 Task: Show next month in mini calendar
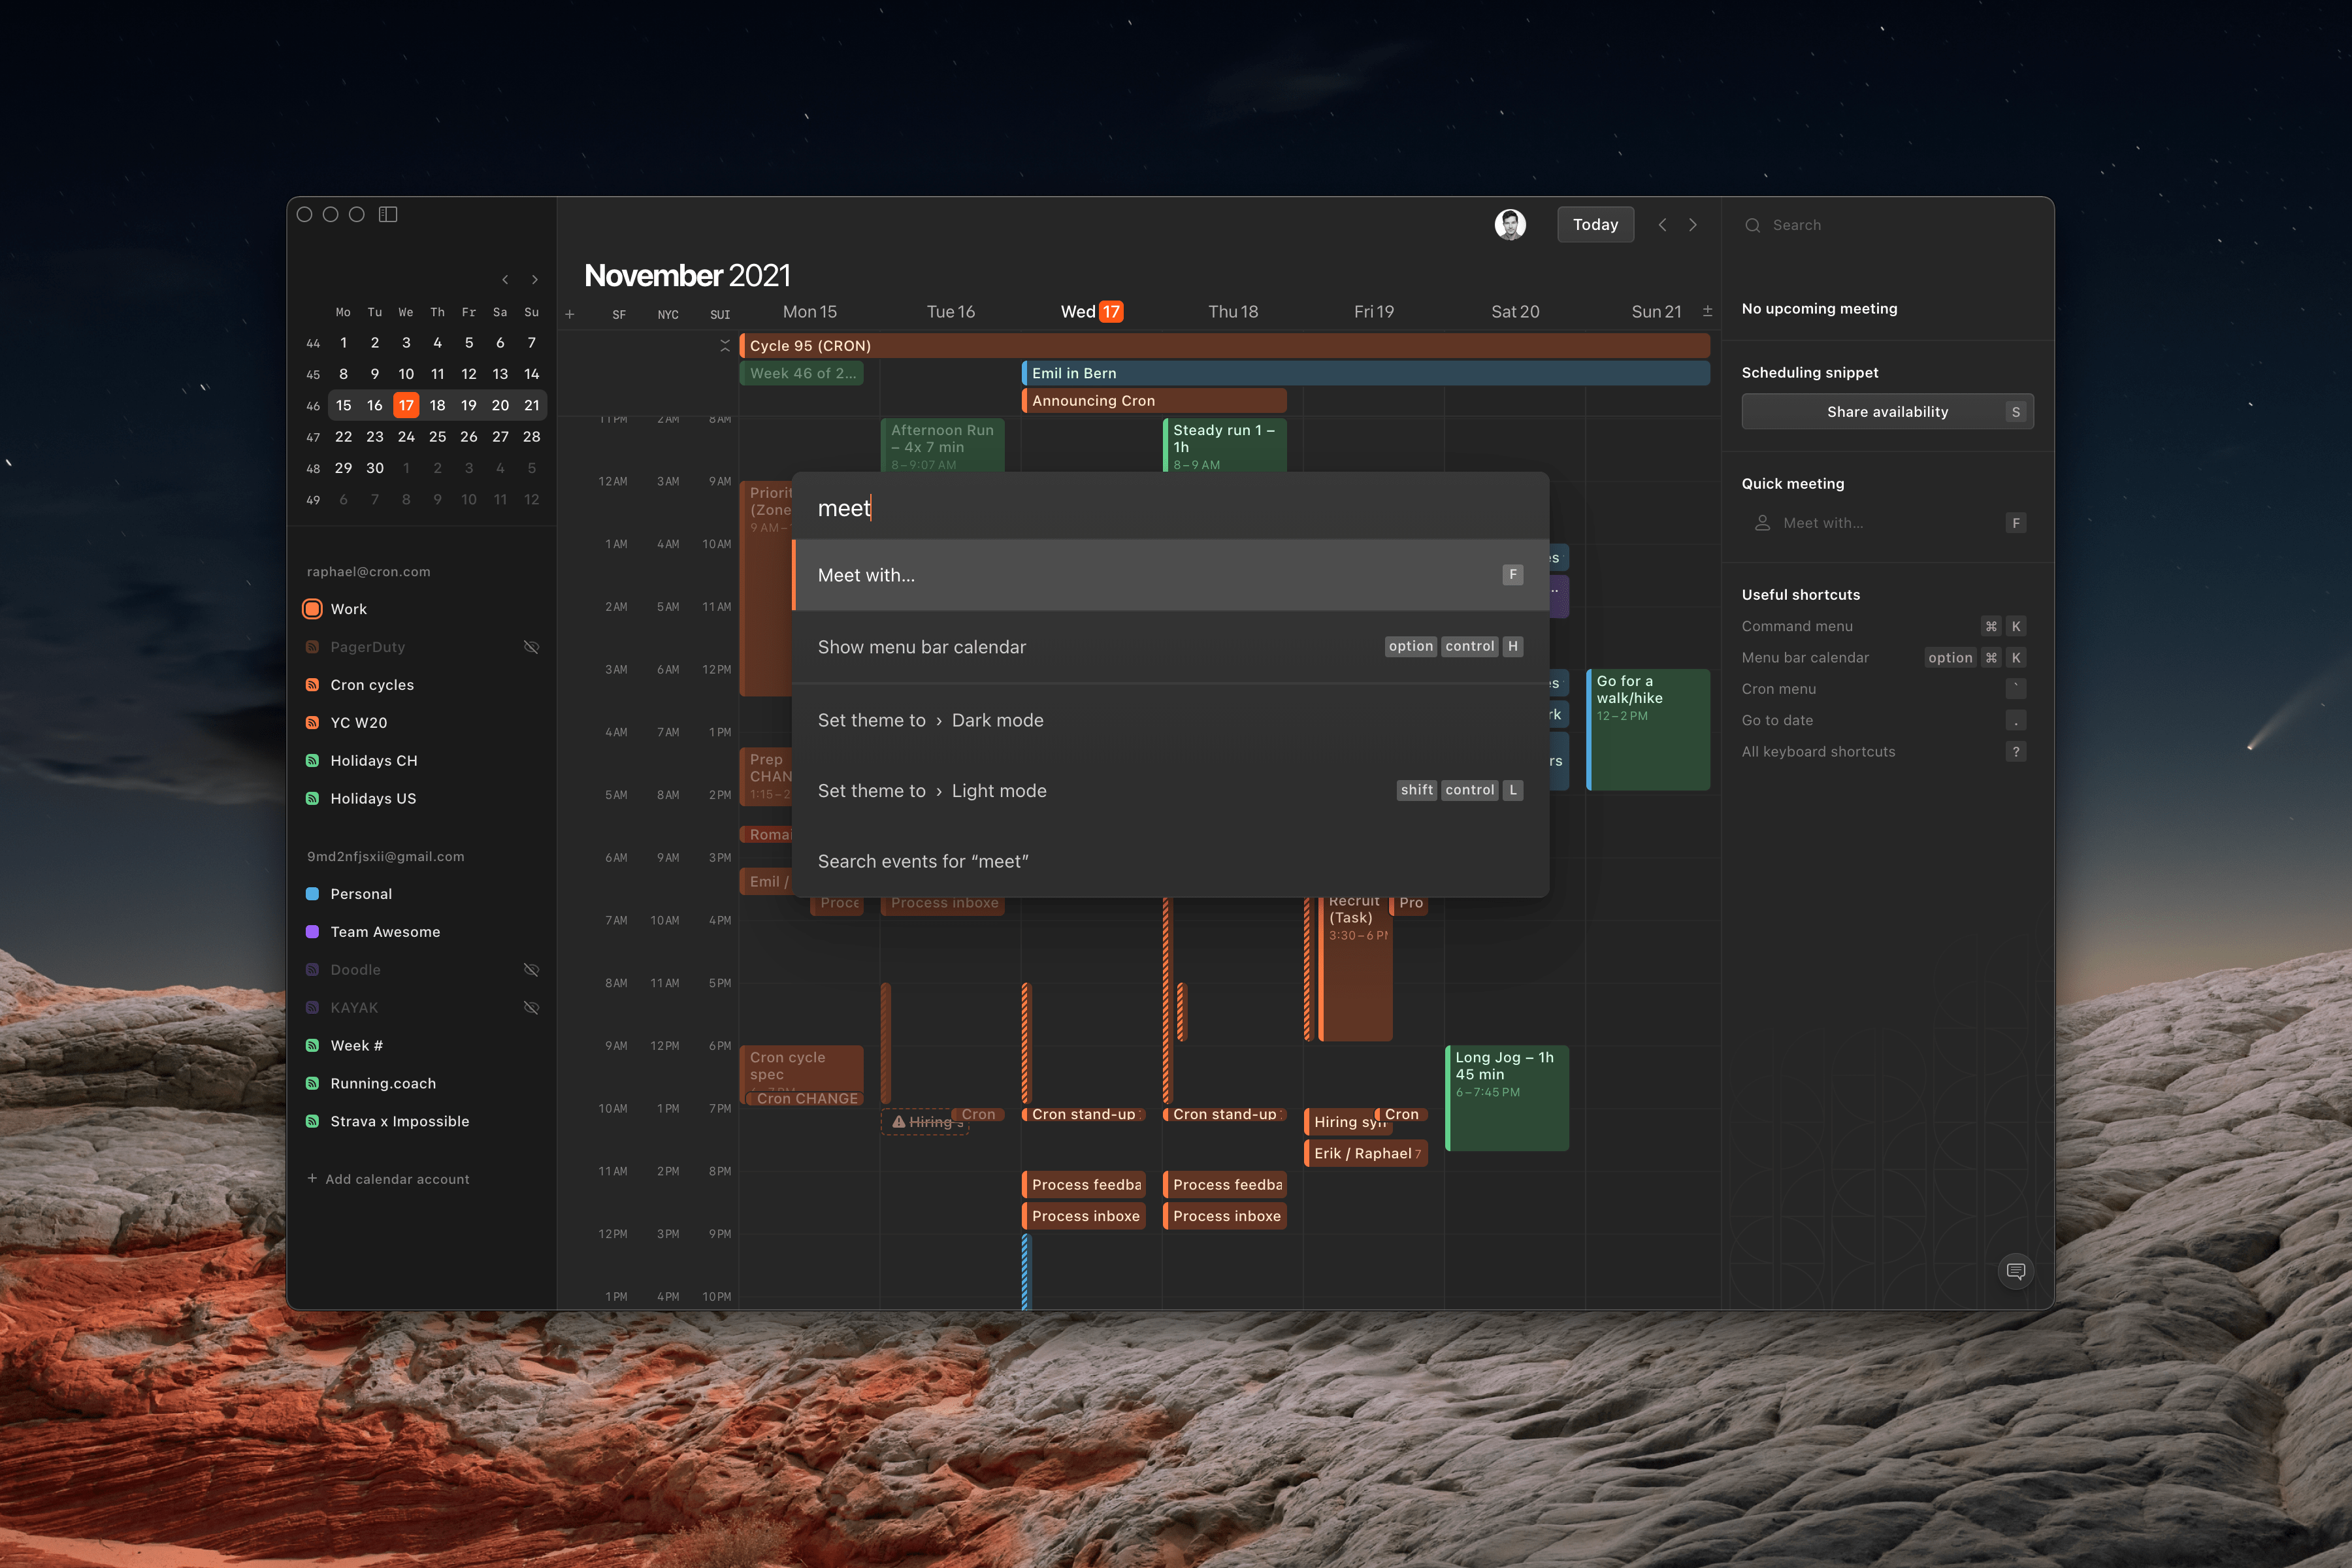535,280
